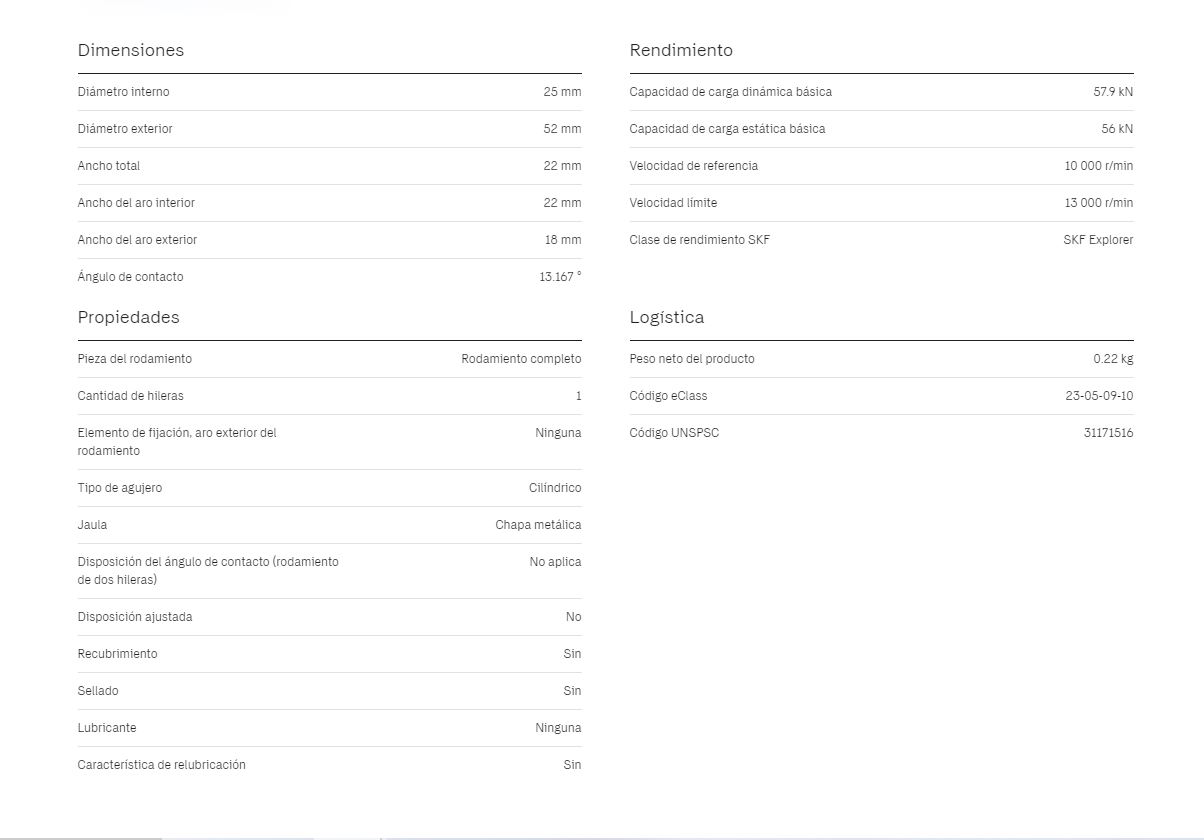Click the SKF Explorer value

[1098, 240]
